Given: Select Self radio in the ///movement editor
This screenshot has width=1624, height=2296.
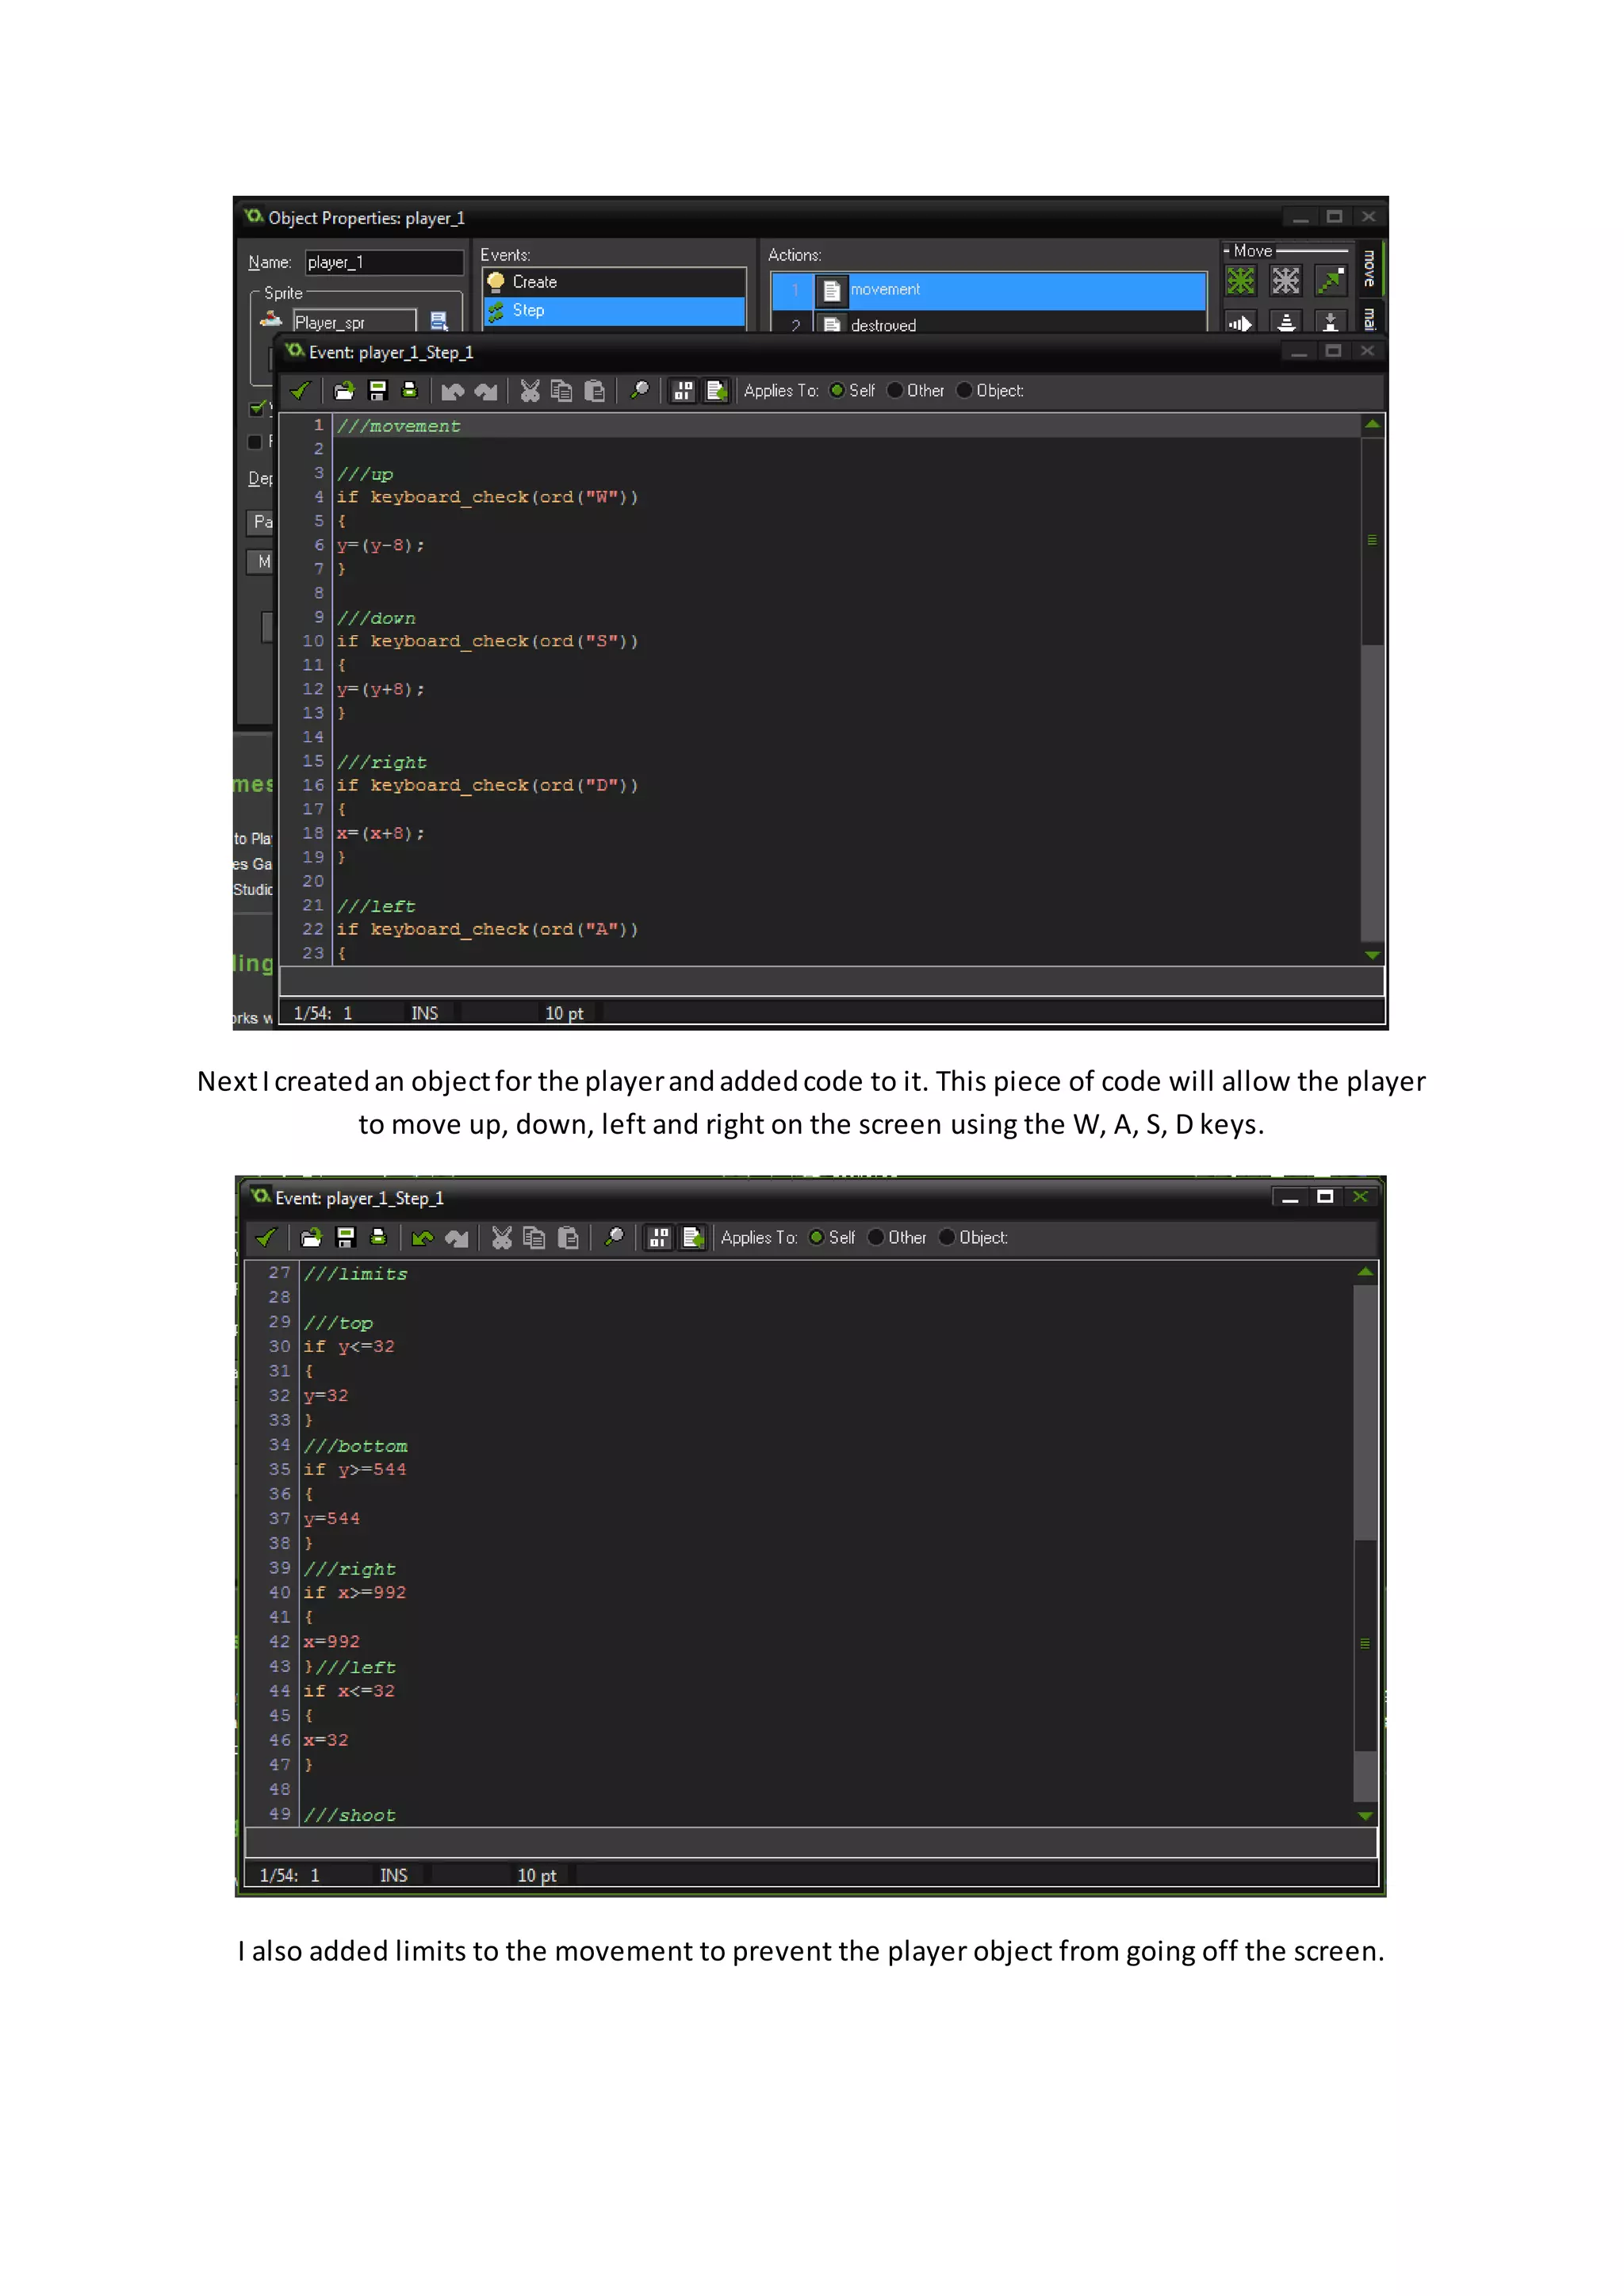Looking at the screenshot, I should (x=837, y=390).
